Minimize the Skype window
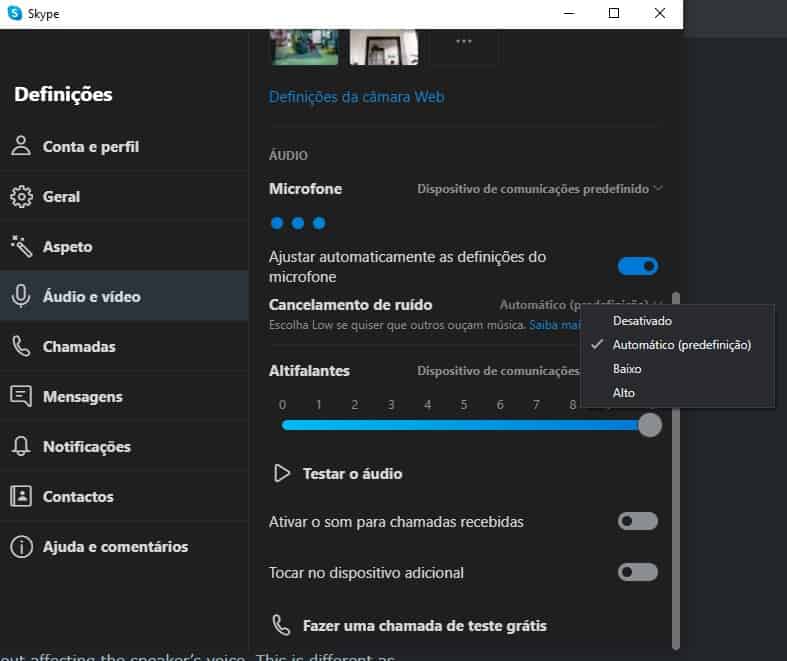This screenshot has height=661, width=787. click(569, 13)
